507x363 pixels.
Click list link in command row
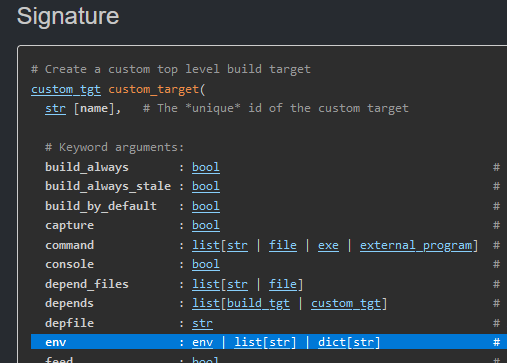coord(206,245)
